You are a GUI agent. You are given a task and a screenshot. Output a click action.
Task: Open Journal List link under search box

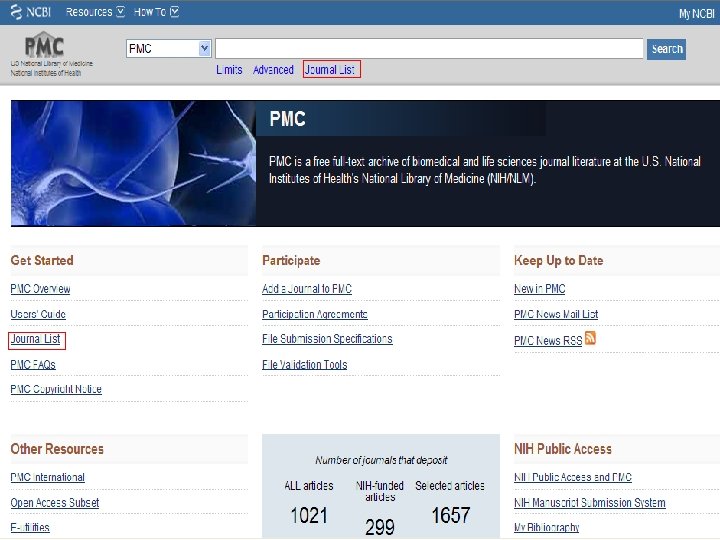tap(330, 69)
